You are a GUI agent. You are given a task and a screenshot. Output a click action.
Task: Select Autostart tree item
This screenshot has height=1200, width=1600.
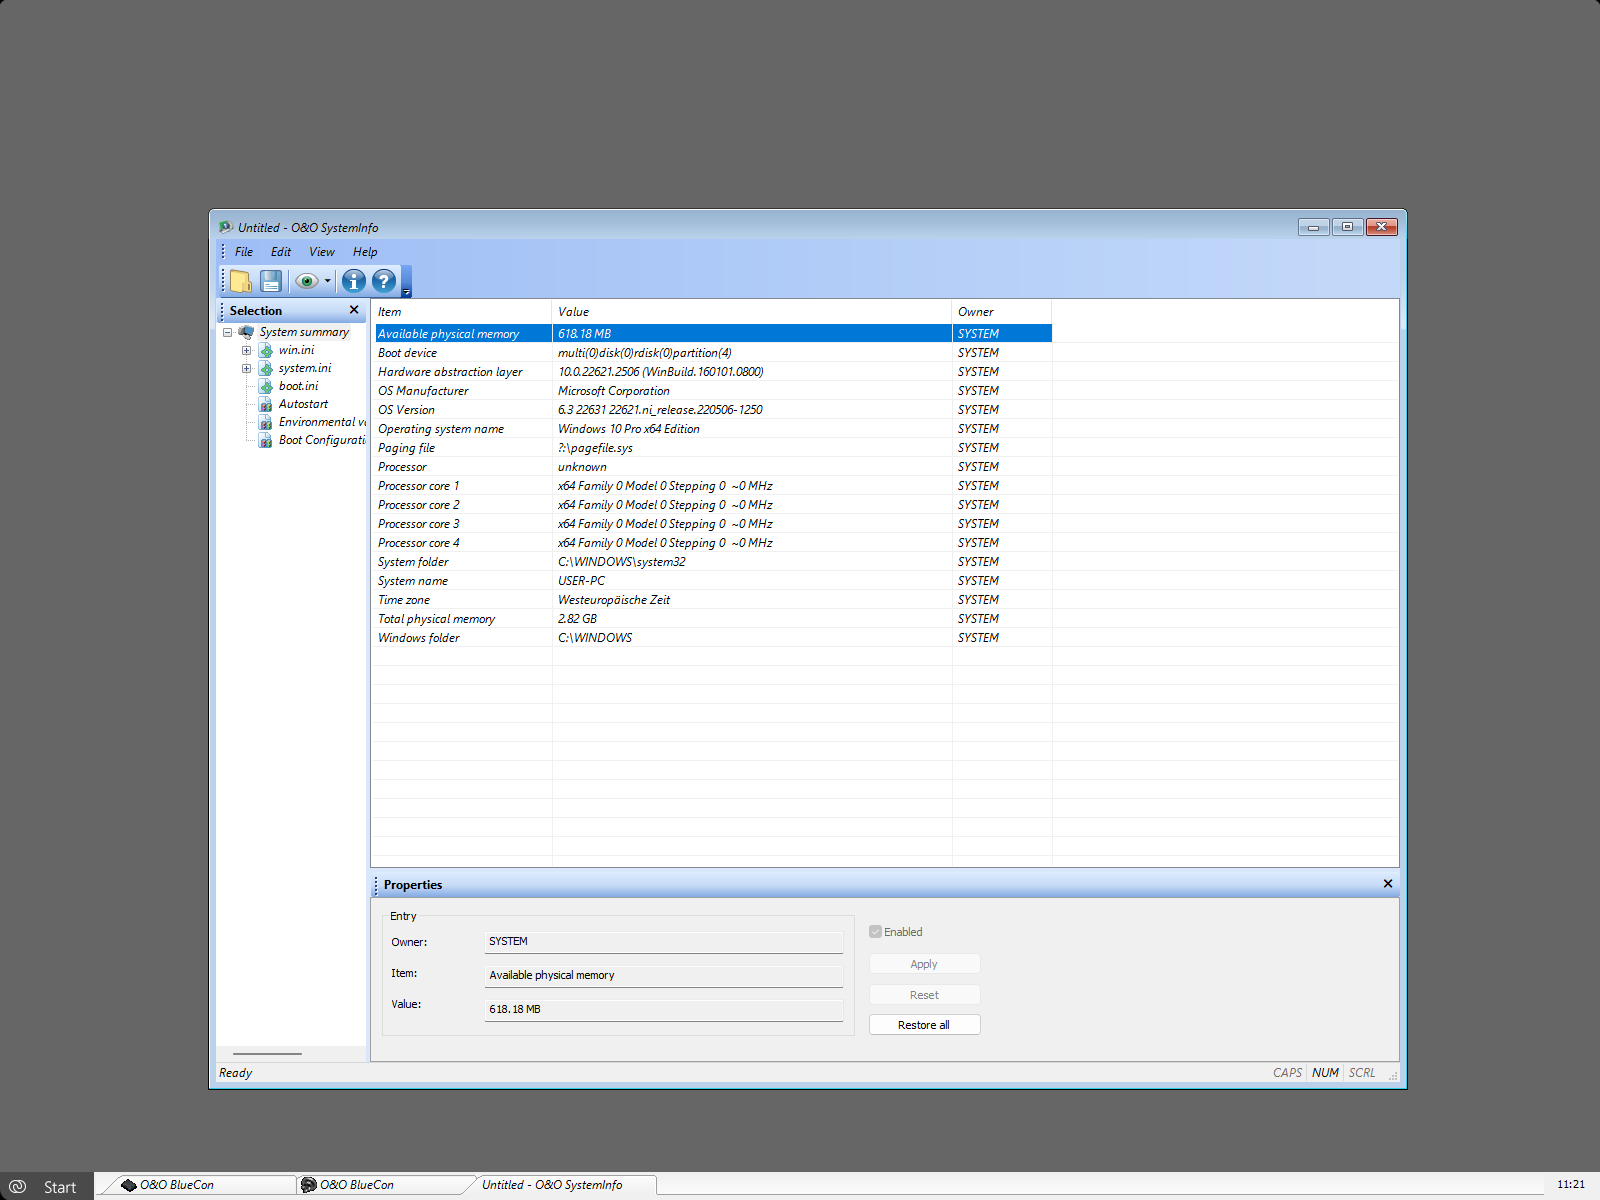tap(303, 404)
